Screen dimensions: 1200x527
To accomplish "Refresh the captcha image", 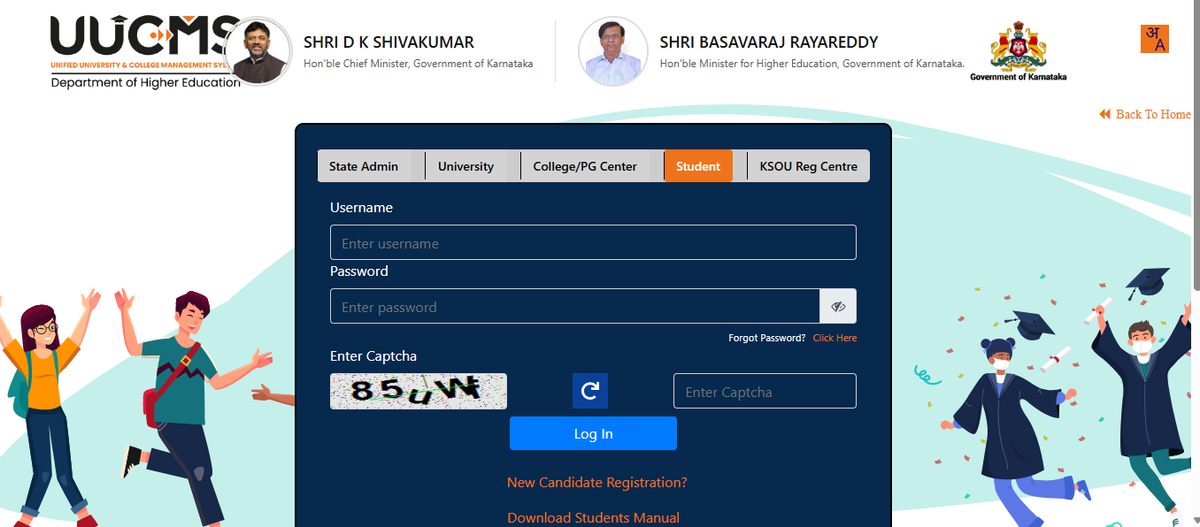I will (590, 391).
